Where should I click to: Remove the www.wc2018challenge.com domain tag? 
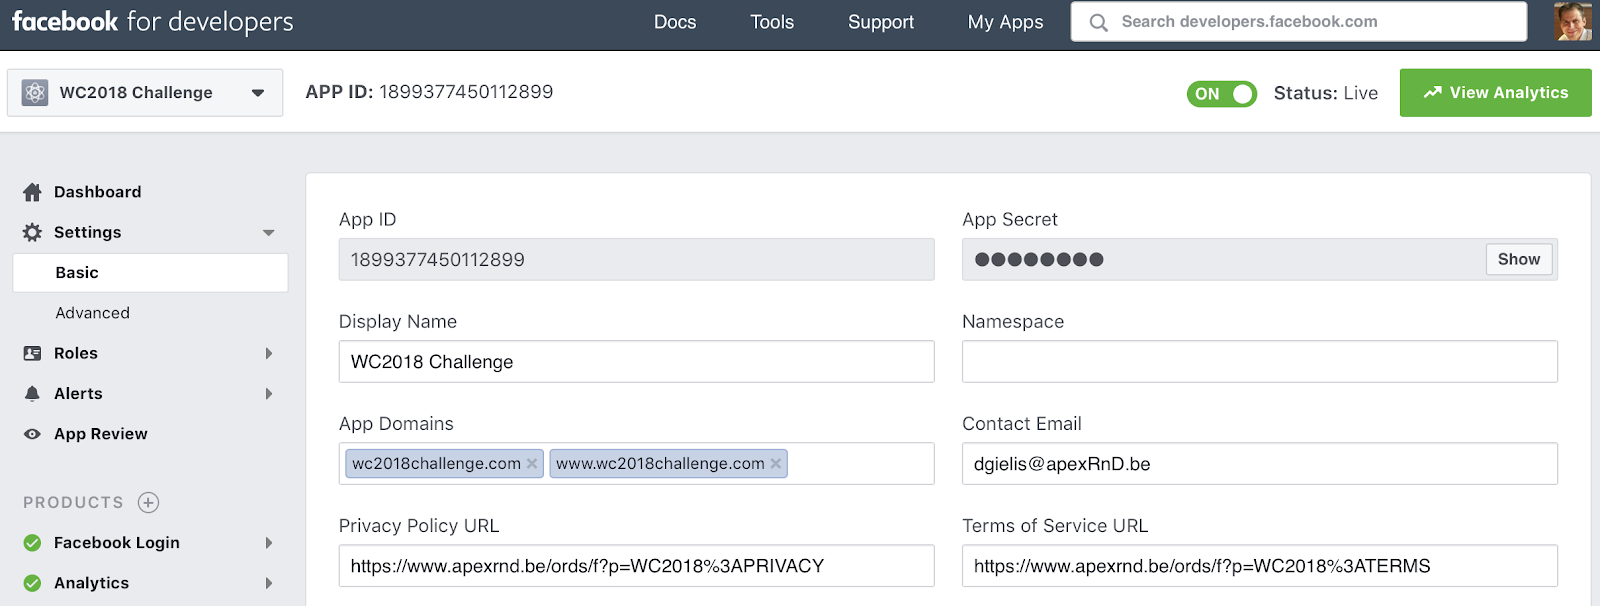pos(776,463)
